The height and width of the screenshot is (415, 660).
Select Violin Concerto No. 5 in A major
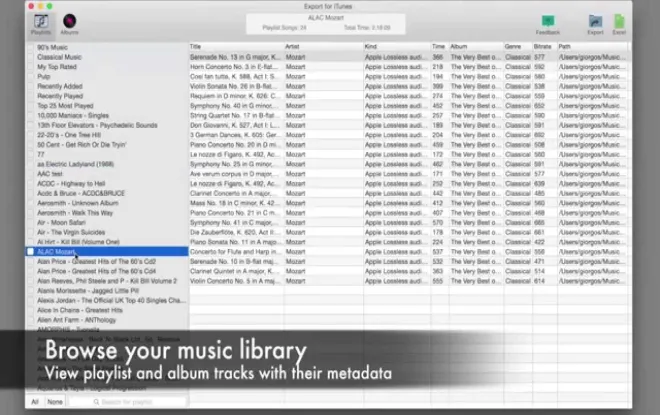(408, 281)
